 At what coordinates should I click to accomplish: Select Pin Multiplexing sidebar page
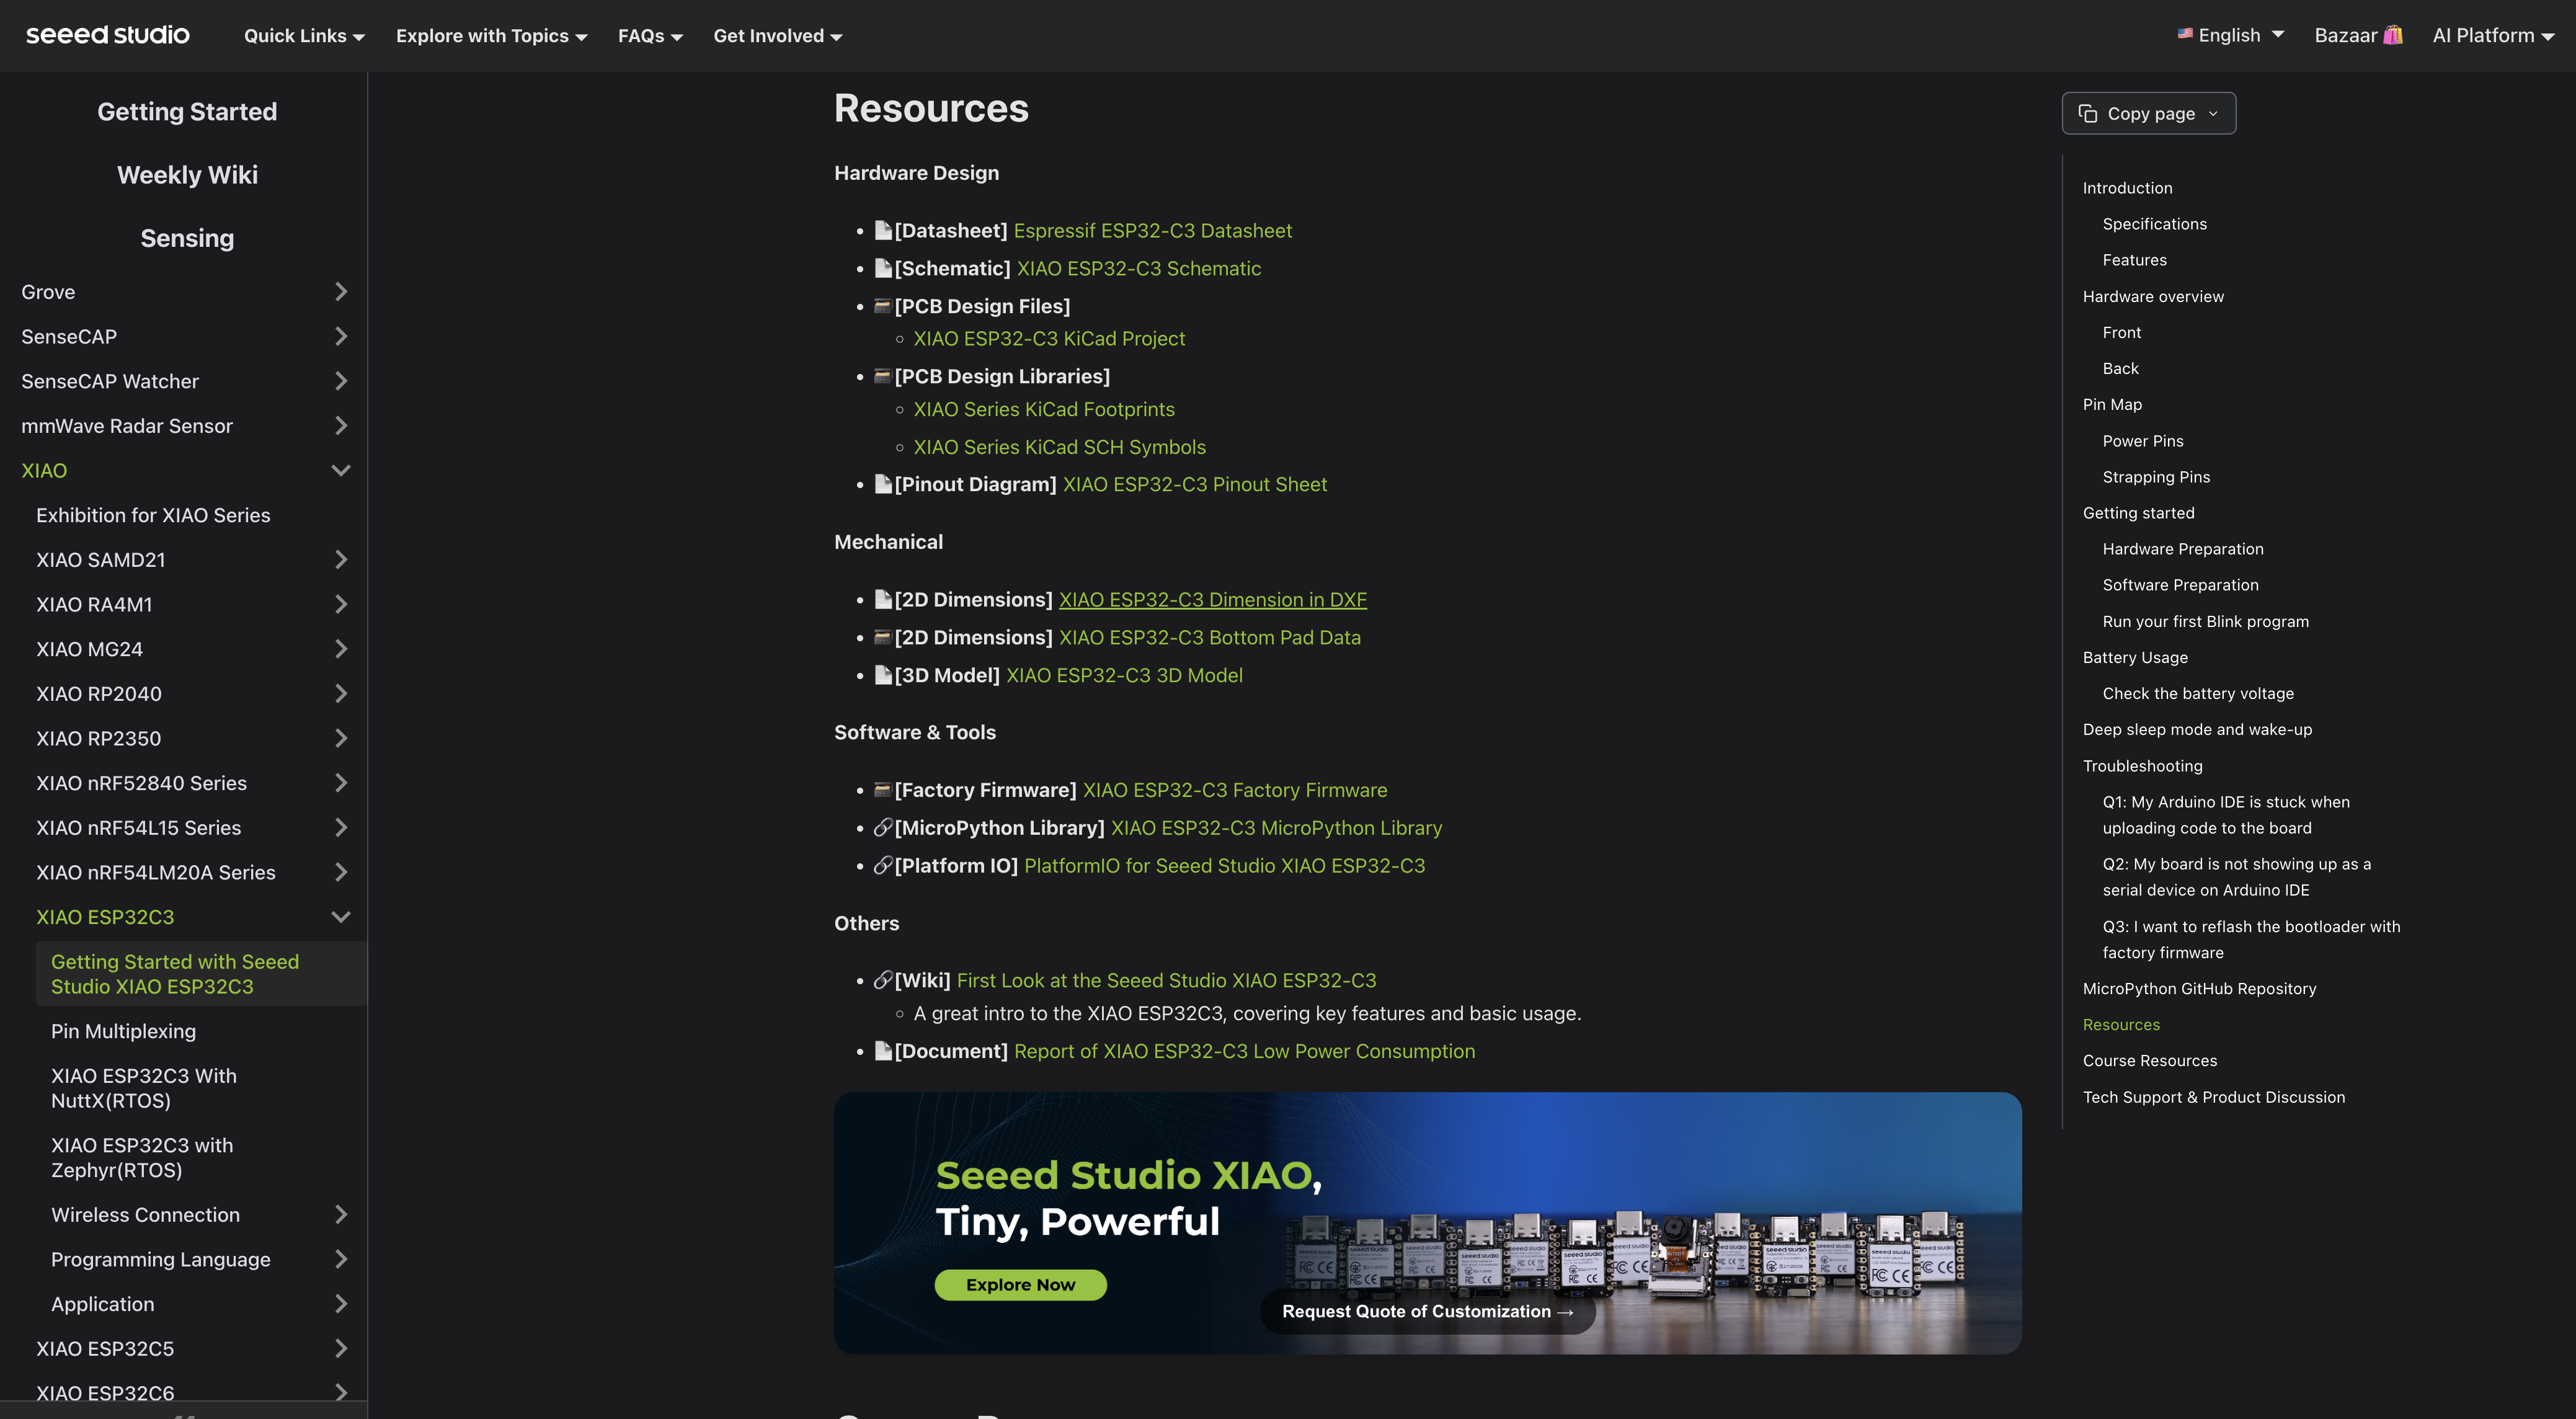click(x=123, y=1031)
